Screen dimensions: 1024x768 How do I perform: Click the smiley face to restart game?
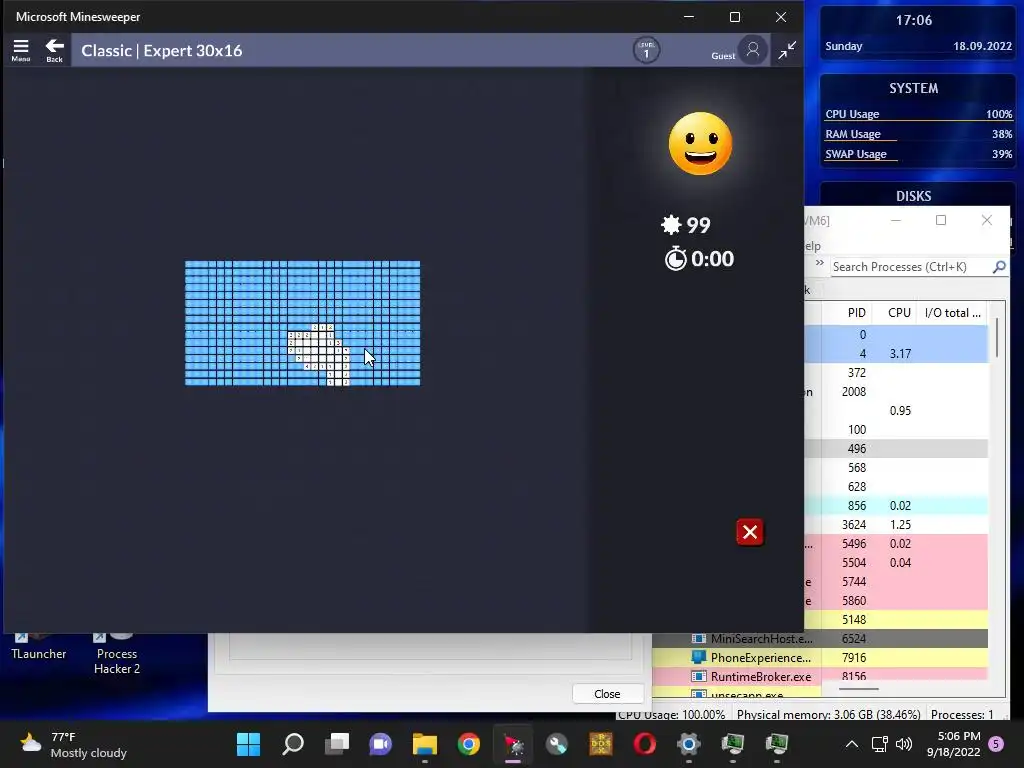pos(700,144)
